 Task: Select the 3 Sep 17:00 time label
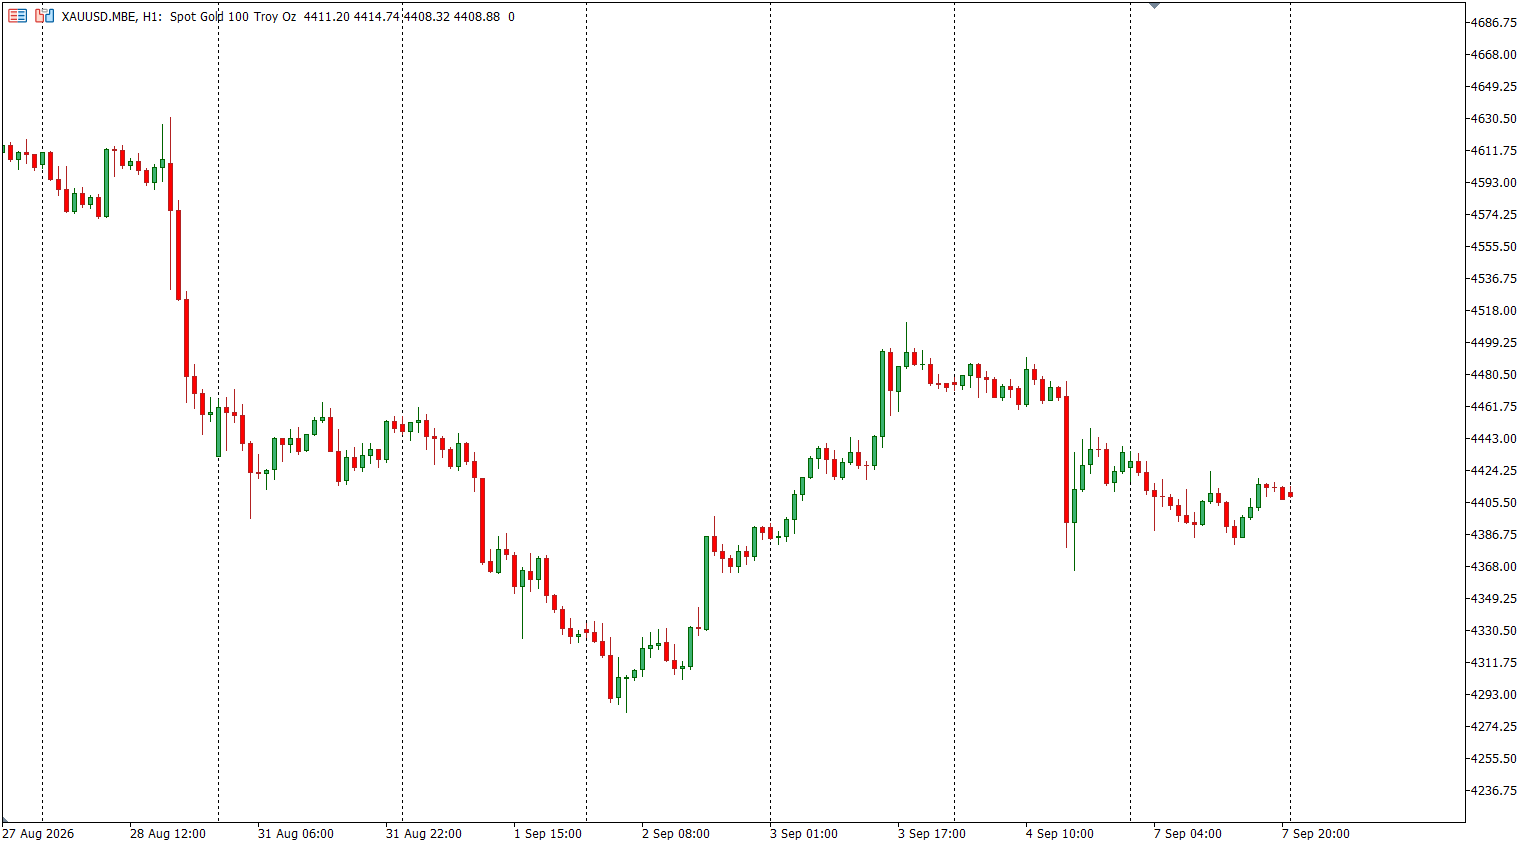[932, 834]
